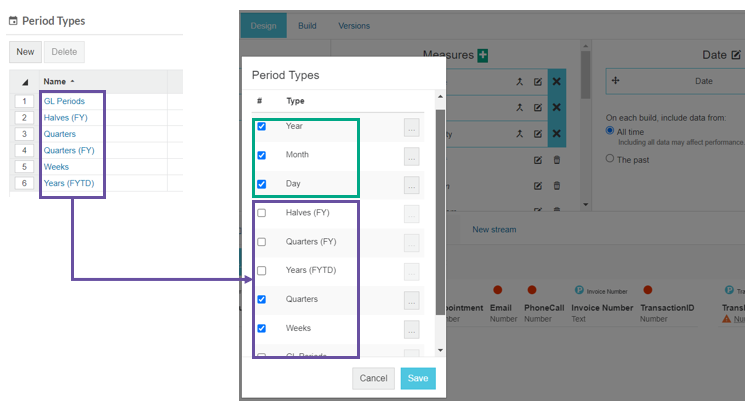748x404 pixels.
Task: Click the New stream link
Action: point(494,229)
